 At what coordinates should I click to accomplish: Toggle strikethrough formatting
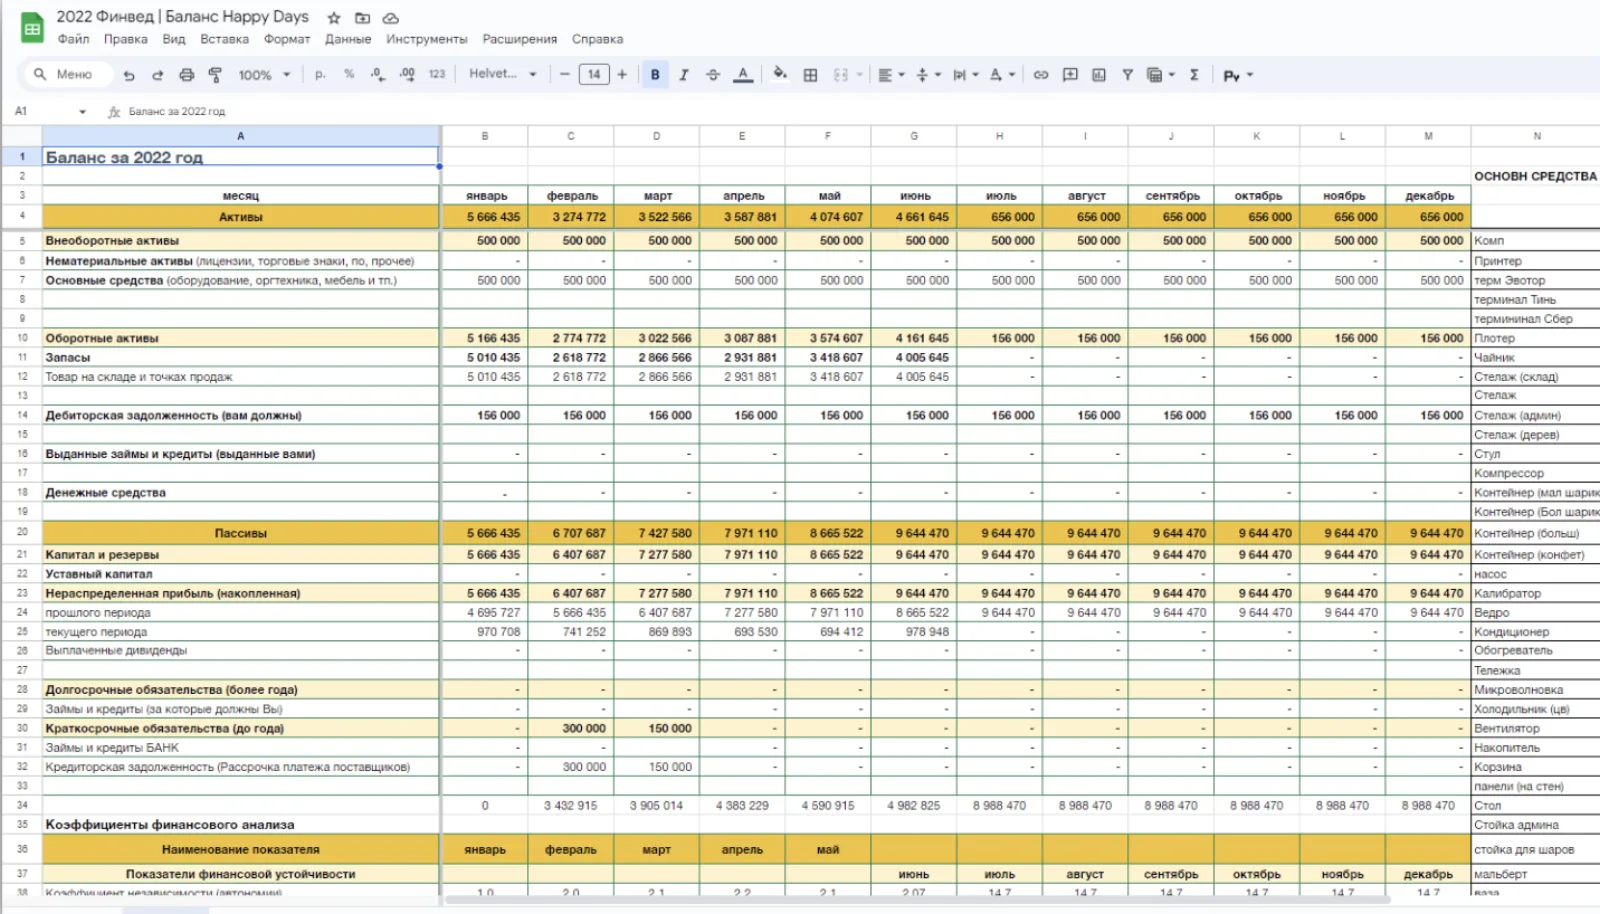pos(713,75)
